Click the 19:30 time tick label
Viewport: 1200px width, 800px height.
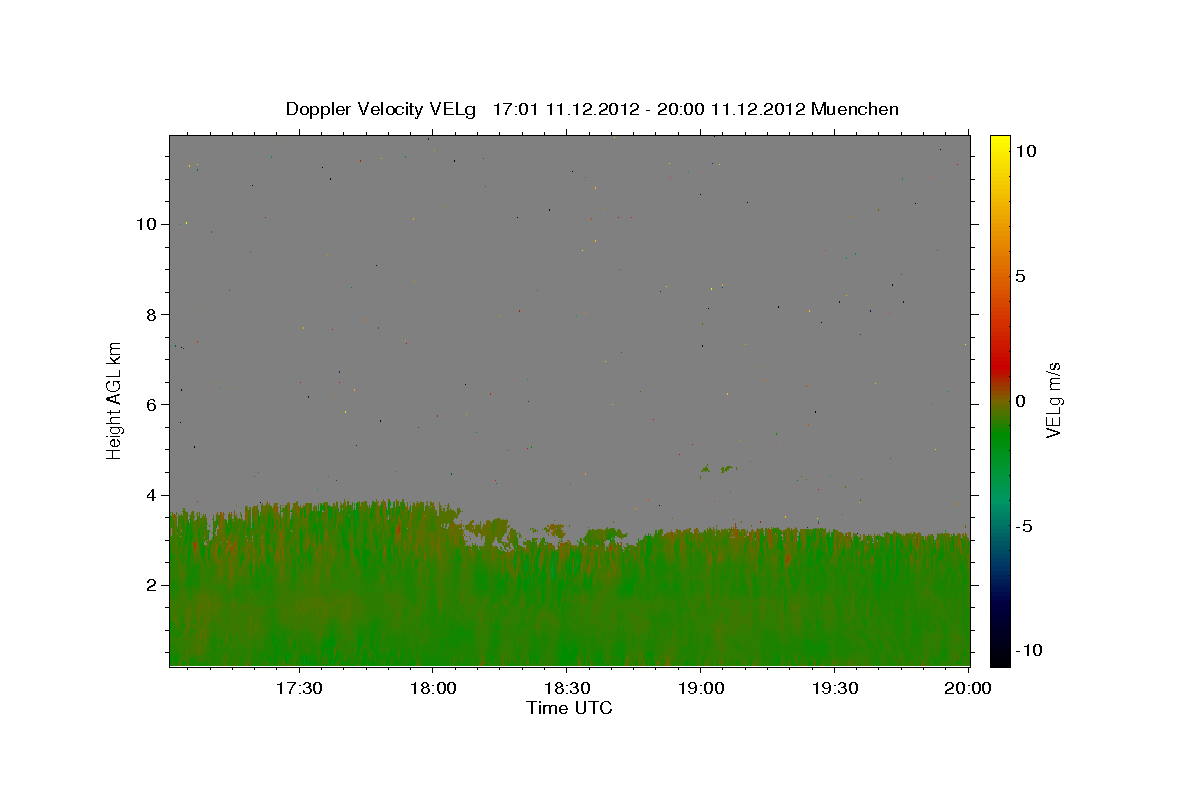pyautogui.click(x=834, y=688)
